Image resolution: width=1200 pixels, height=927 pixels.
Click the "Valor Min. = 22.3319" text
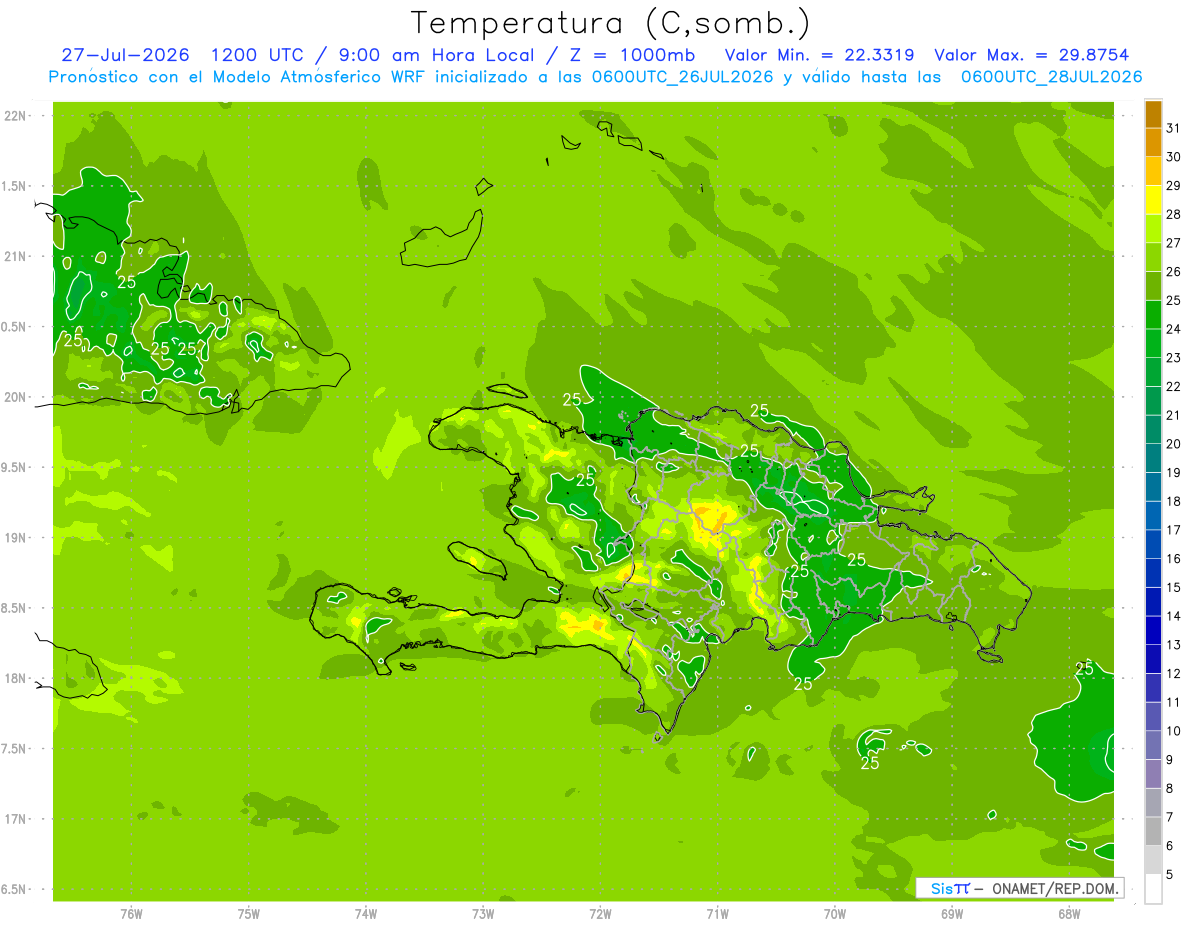point(819,55)
